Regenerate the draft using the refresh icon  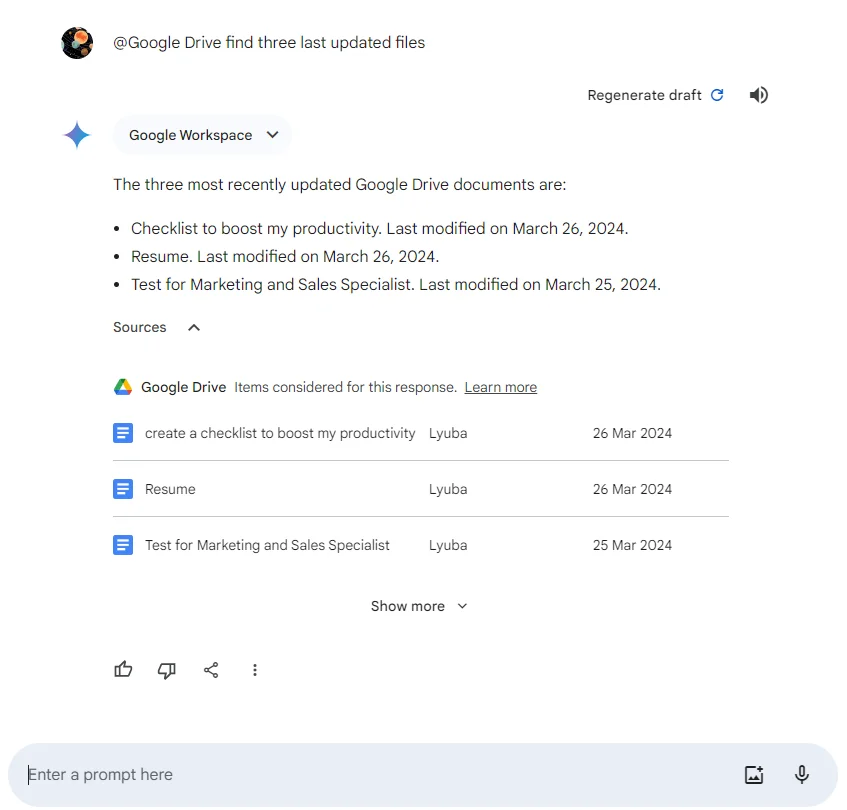click(717, 95)
